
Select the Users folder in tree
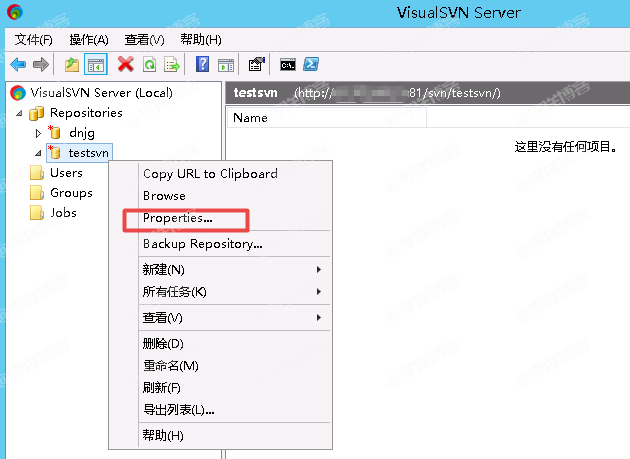pos(66,173)
